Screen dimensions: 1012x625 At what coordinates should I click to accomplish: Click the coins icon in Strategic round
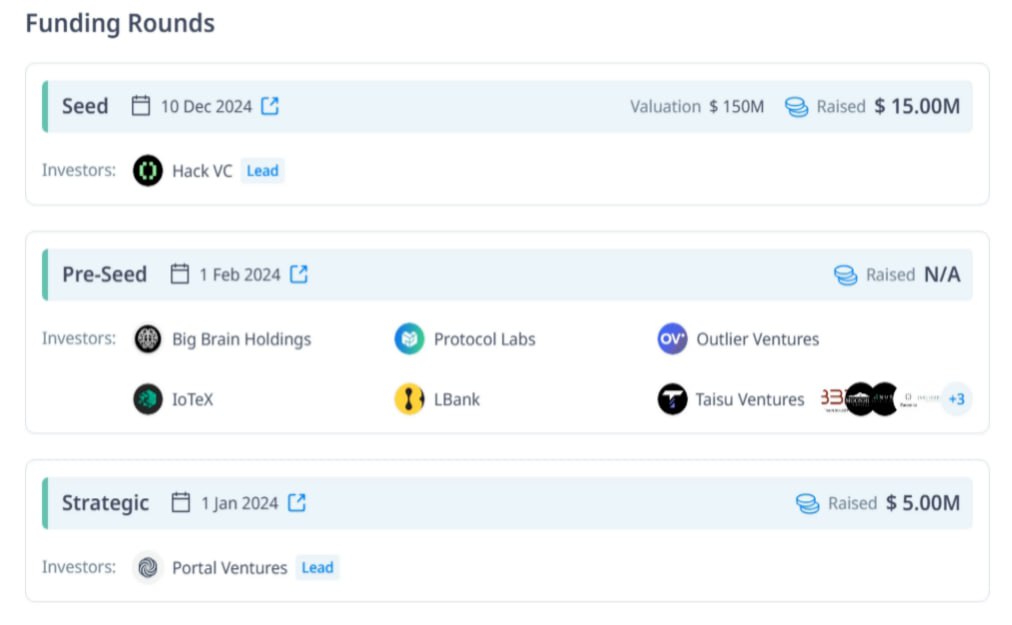[807, 504]
